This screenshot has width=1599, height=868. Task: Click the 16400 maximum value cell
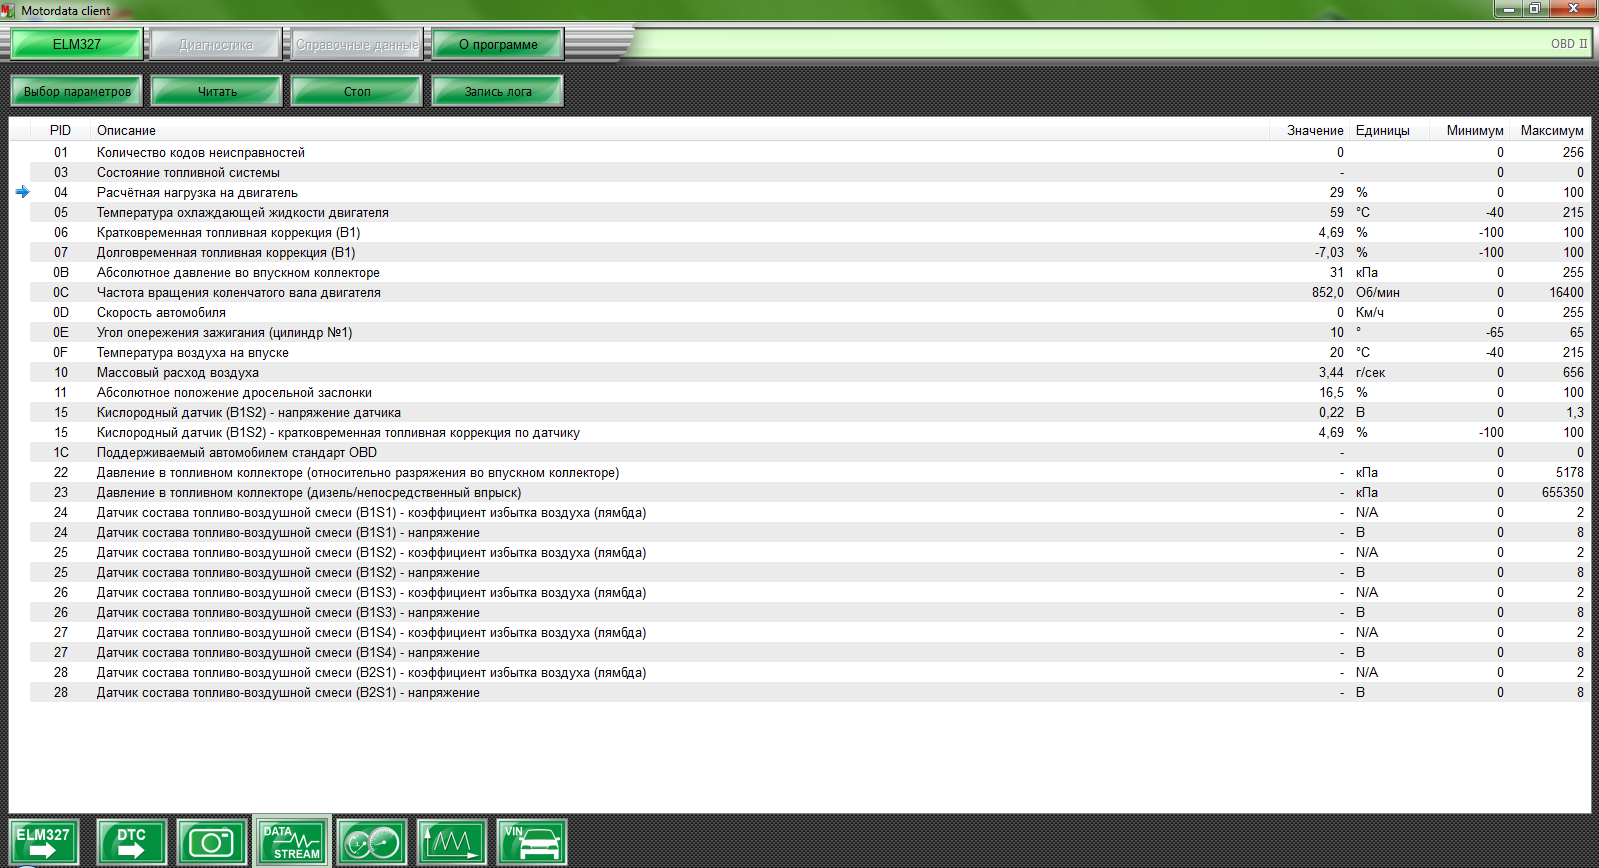coord(1566,292)
